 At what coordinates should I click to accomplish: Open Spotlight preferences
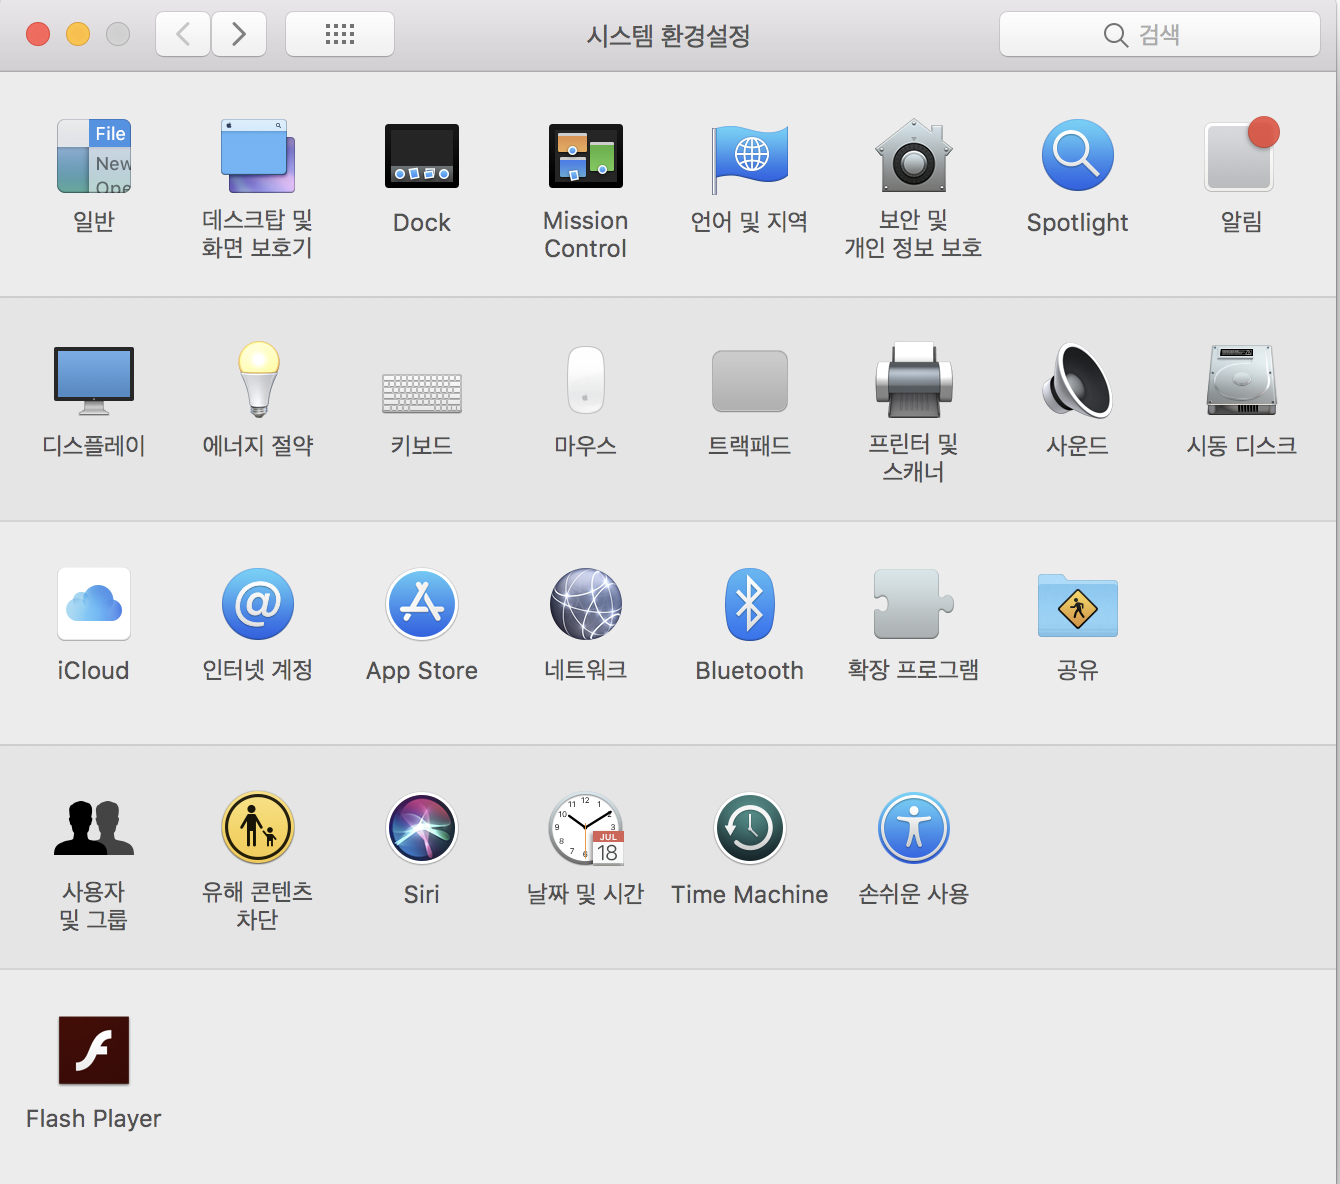[1078, 156]
